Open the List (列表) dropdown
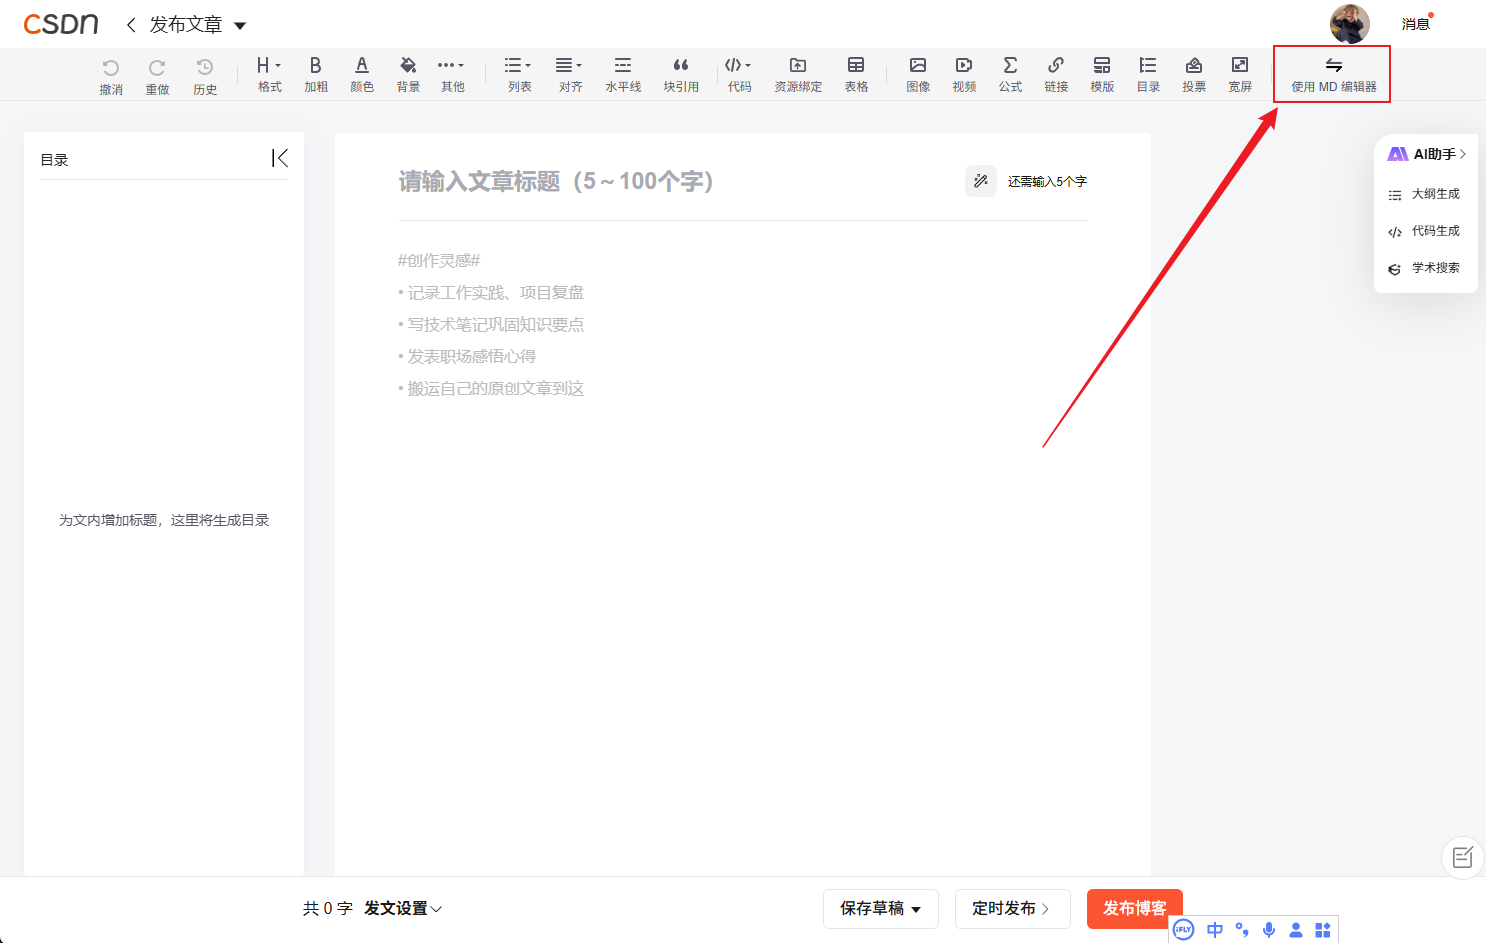The image size is (1486, 943). [x=519, y=74]
